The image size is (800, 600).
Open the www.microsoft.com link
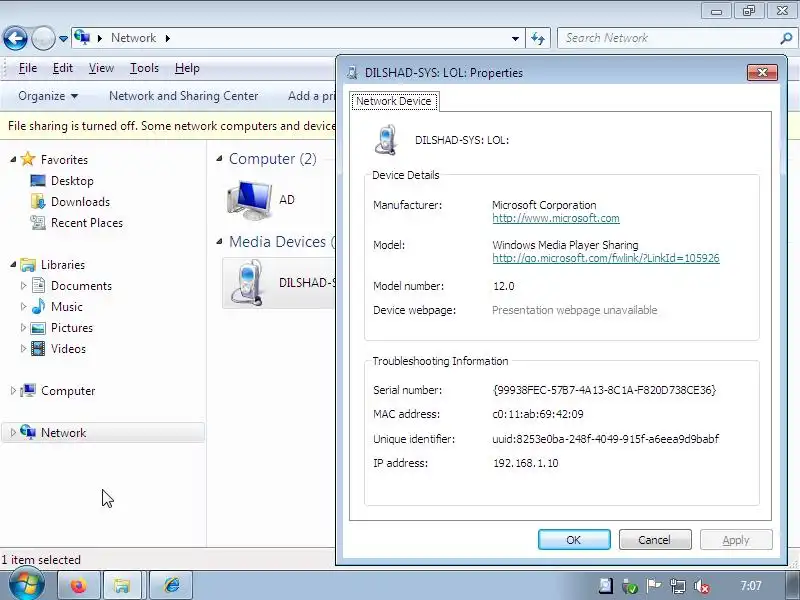(x=556, y=218)
